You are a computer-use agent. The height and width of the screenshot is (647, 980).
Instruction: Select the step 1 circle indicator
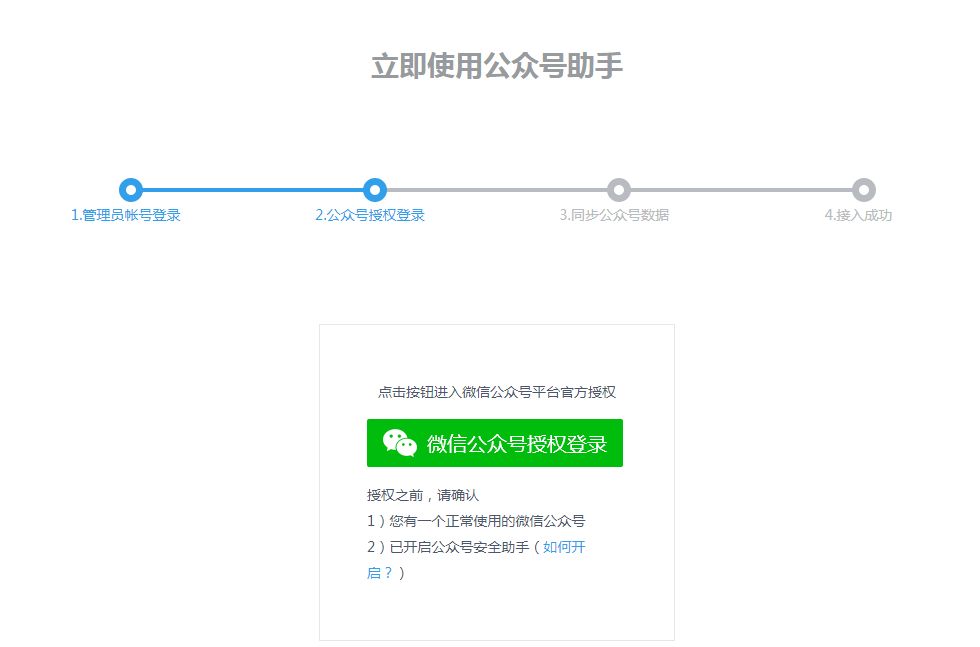coord(129,190)
